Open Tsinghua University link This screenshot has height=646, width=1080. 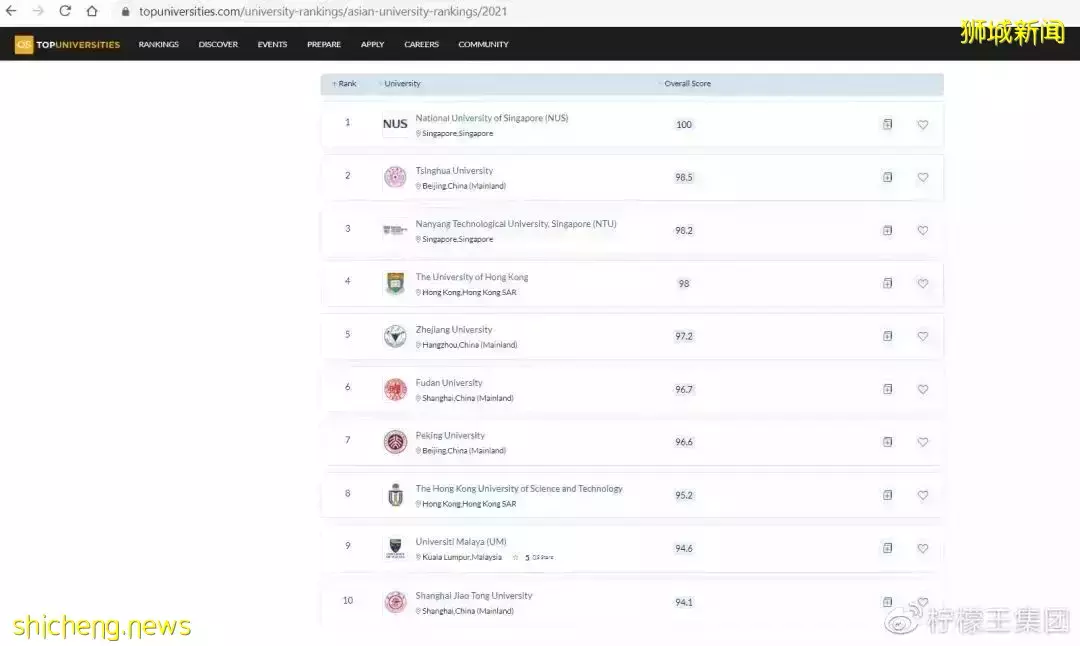point(454,171)
